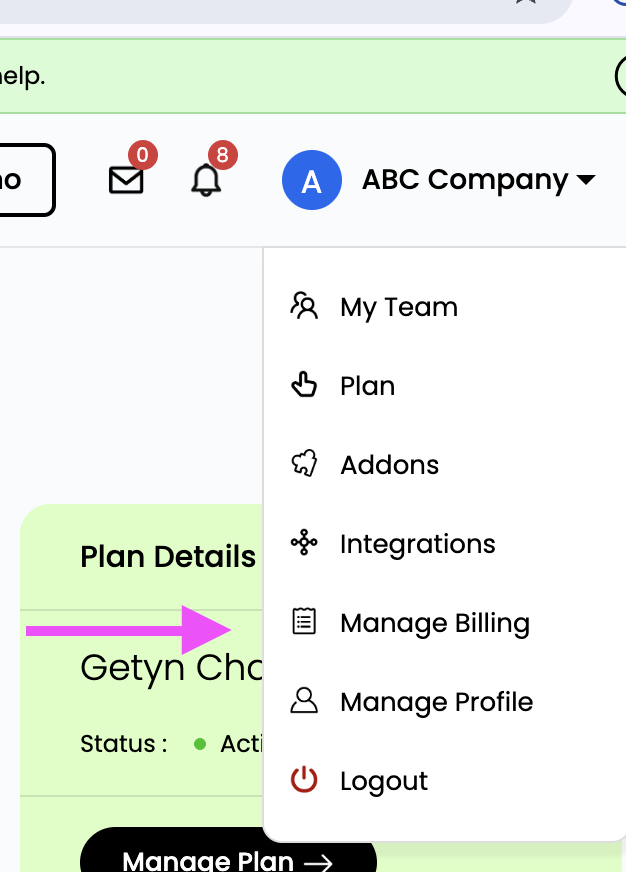Open the mail inbox envelope icon

[126, 180]
